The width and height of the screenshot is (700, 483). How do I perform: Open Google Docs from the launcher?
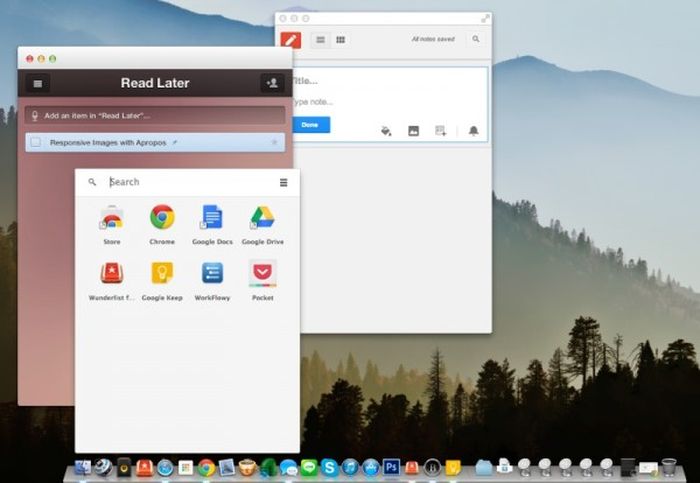[212, 225]
